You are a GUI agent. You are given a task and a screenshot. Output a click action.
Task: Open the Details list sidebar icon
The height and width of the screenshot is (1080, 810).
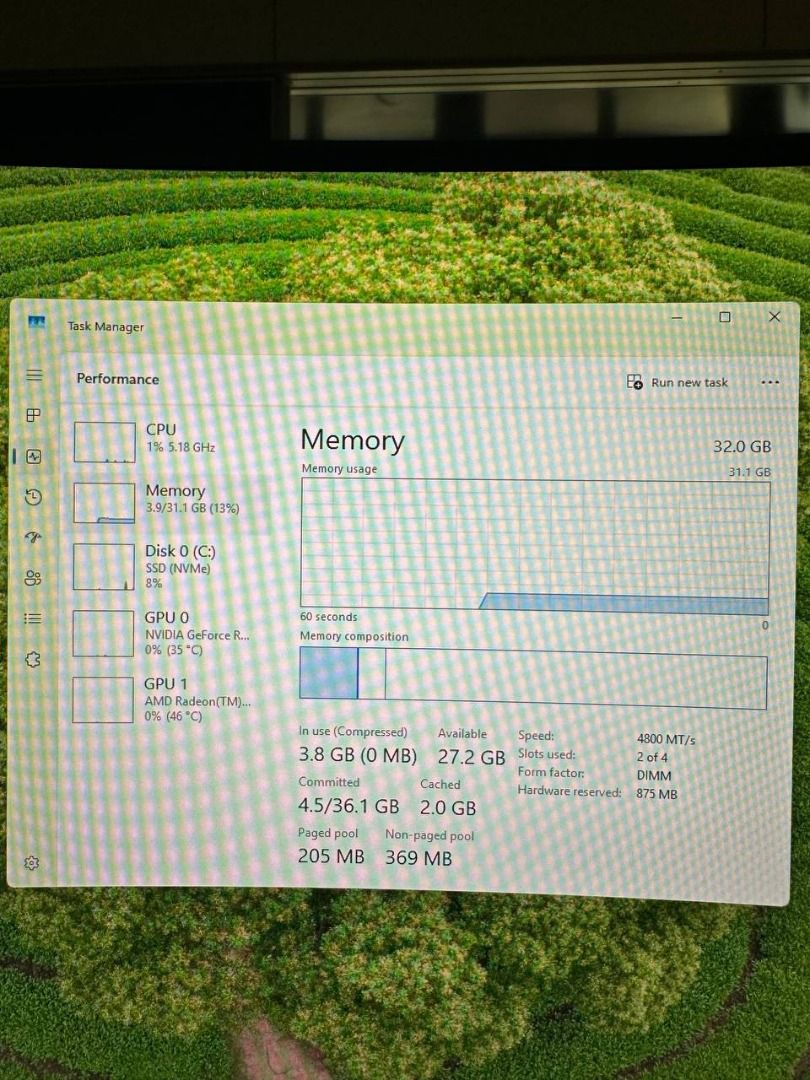32,619
